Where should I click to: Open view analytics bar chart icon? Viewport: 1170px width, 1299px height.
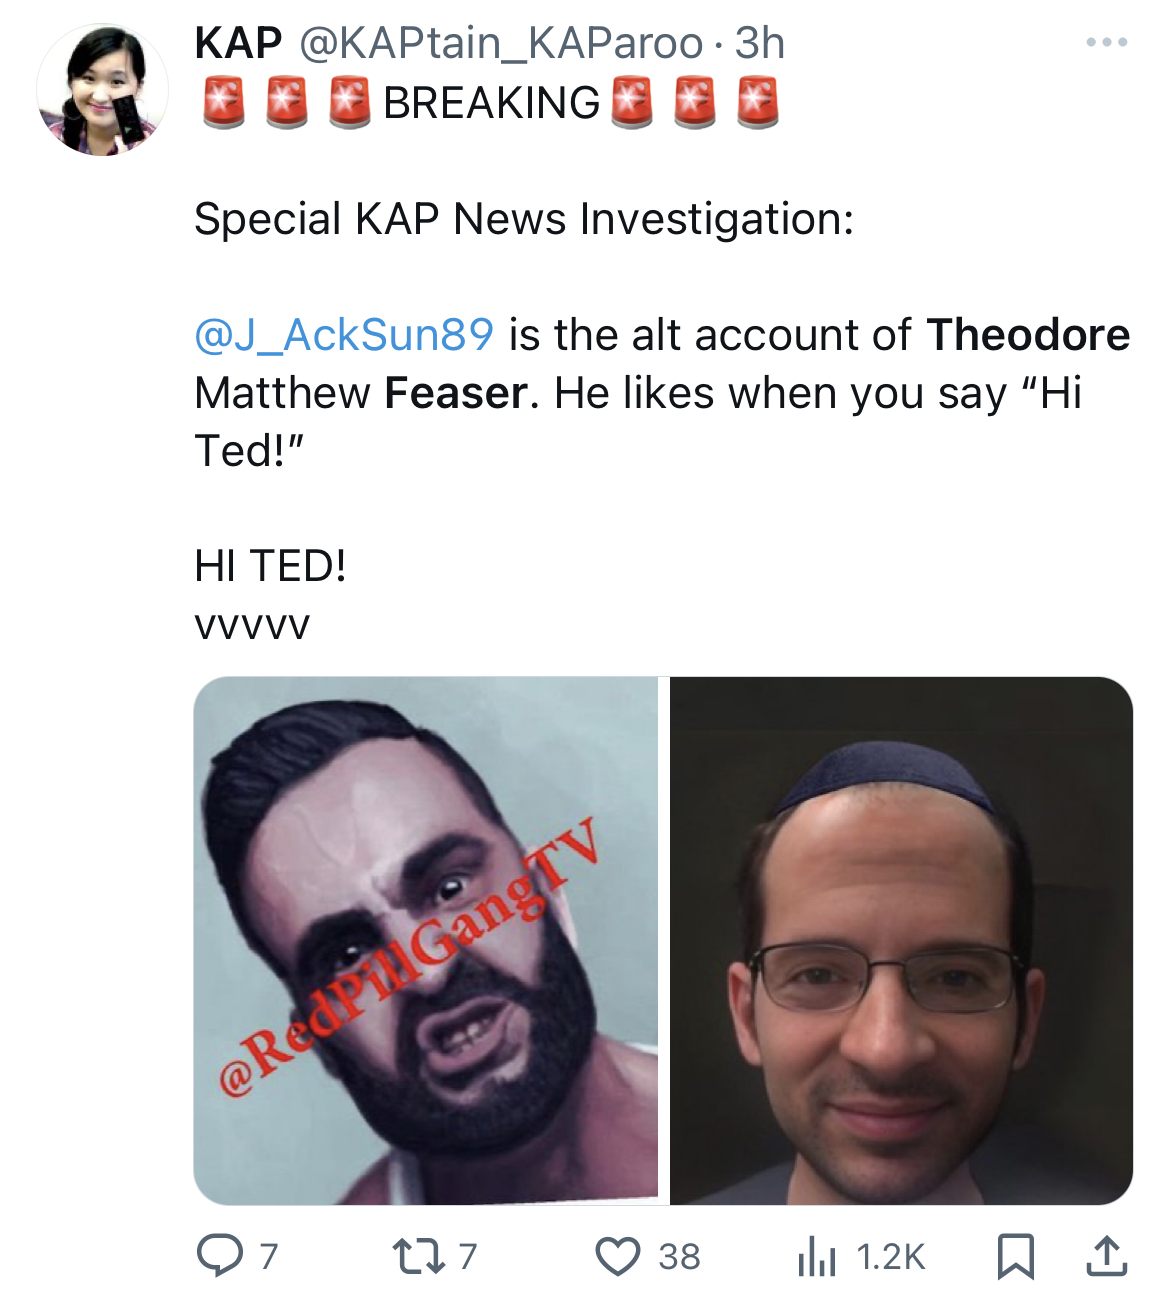click(x=816, y=1257)
